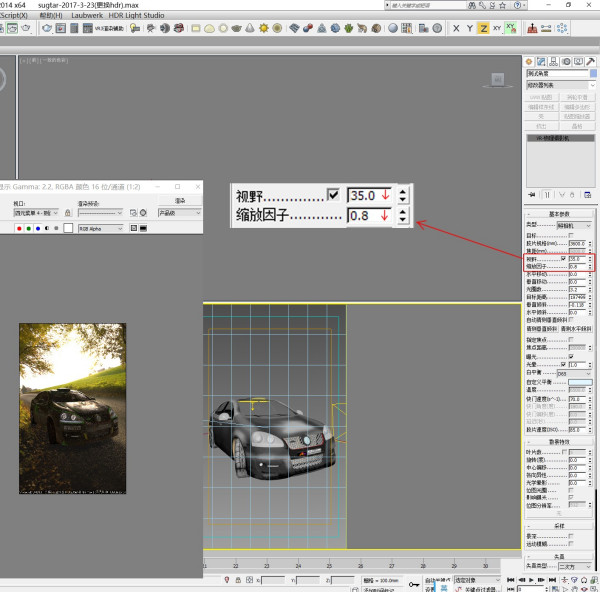Open the render preset dropdown
Viewport: 600px width, 592px height.
[100, 213]
